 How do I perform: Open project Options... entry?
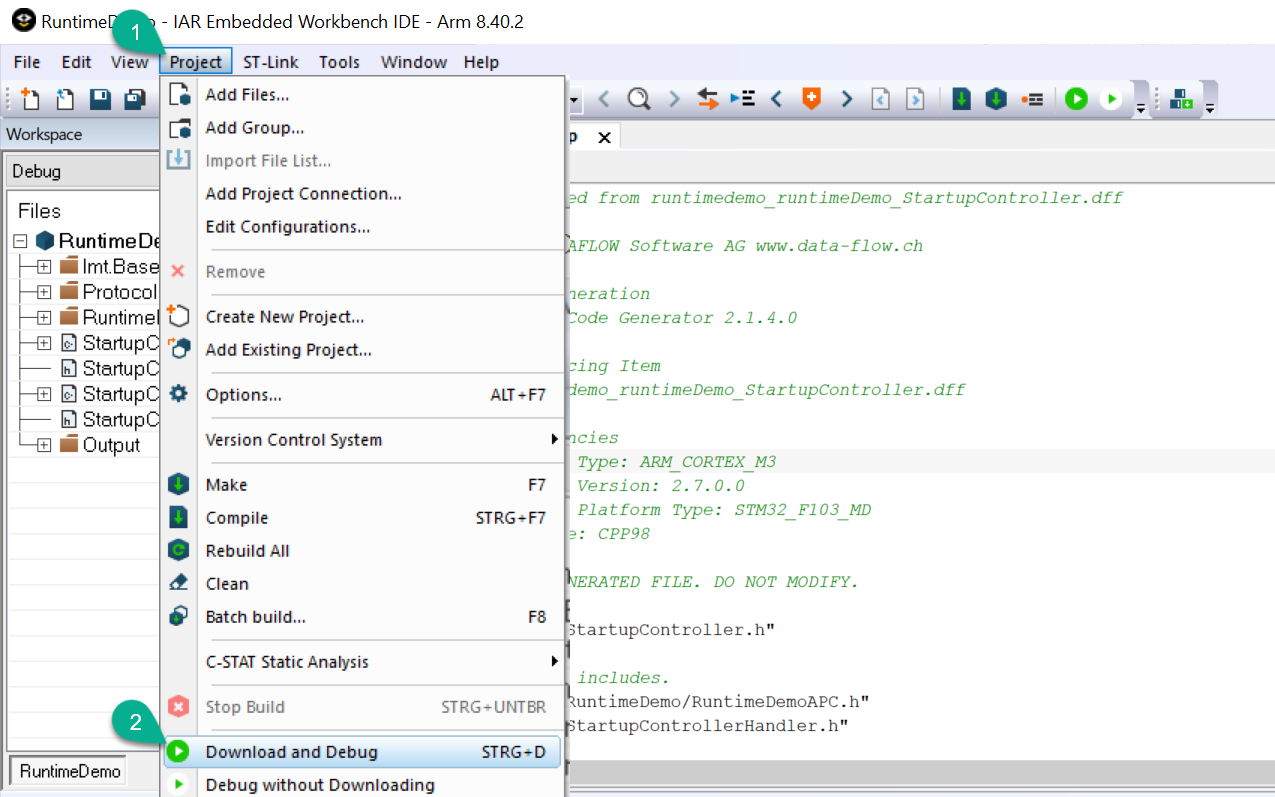click(x=362, y=395)
